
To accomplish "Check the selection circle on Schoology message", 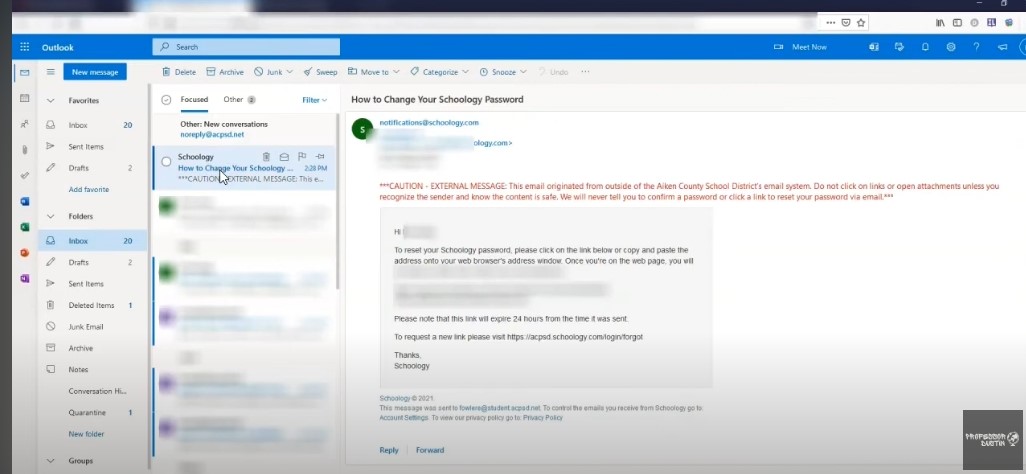I will pos(166,162).
